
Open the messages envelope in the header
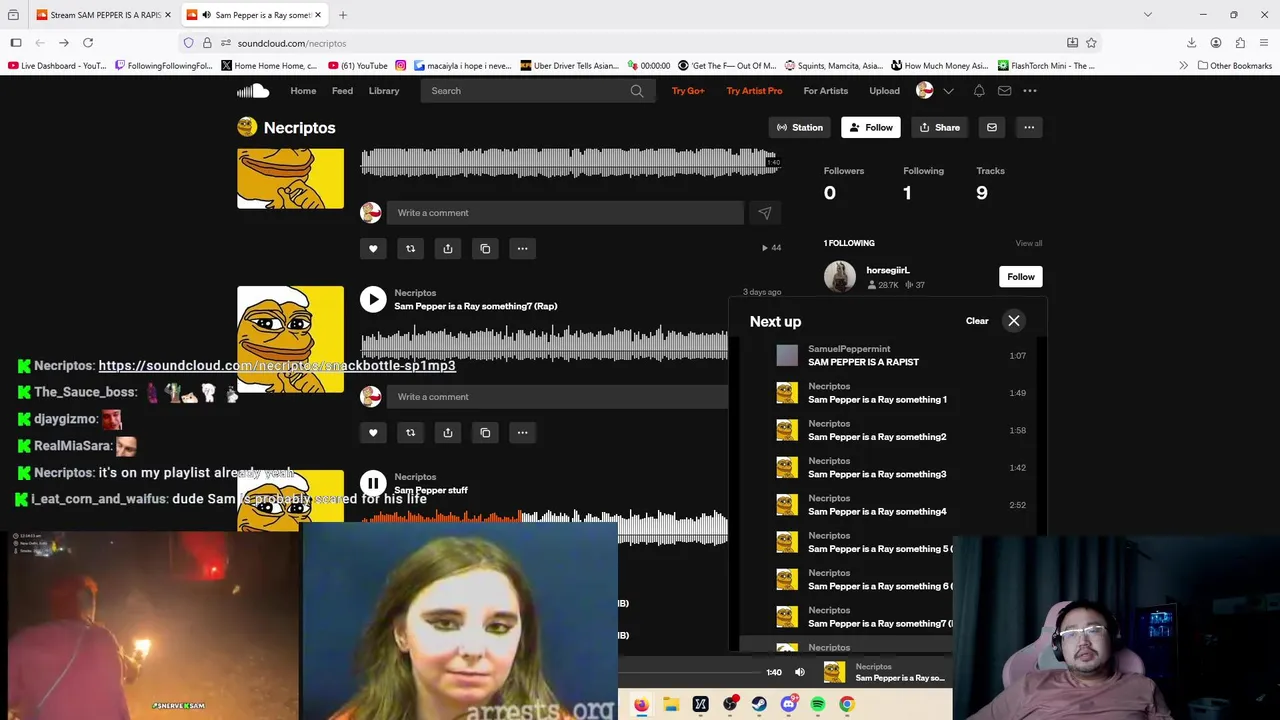tap(1004, 91)
